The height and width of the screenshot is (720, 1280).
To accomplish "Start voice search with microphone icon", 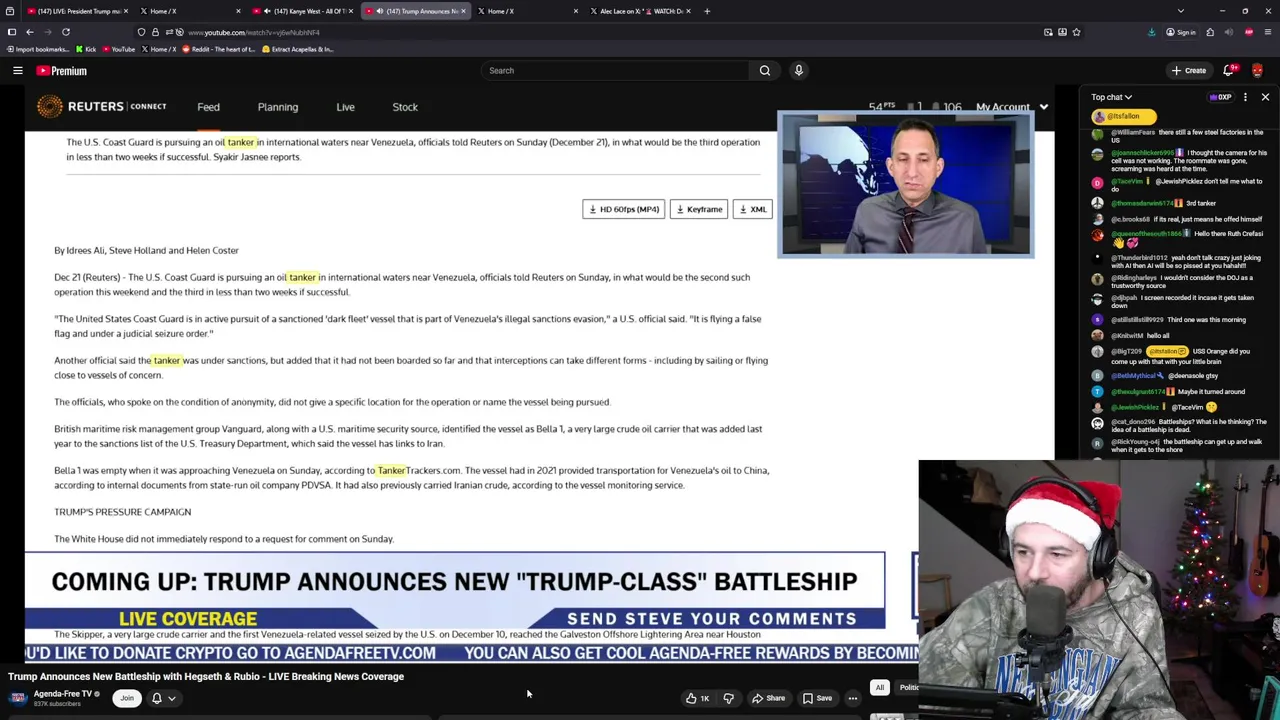I will point(798,70).
